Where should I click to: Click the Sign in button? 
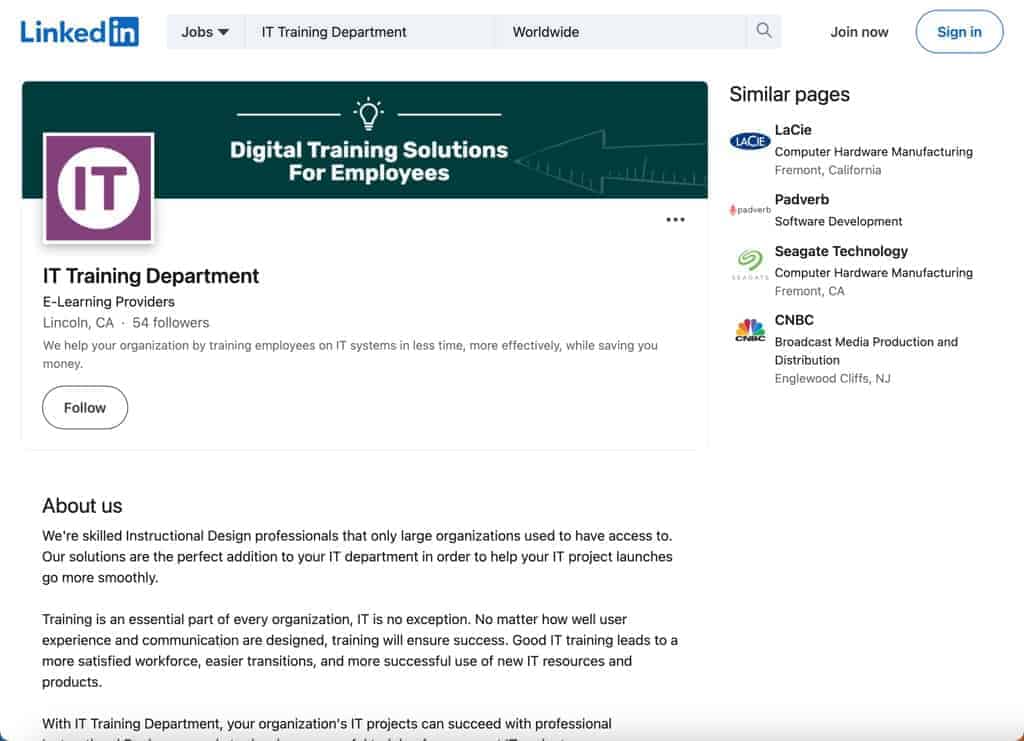click(959, 31)
